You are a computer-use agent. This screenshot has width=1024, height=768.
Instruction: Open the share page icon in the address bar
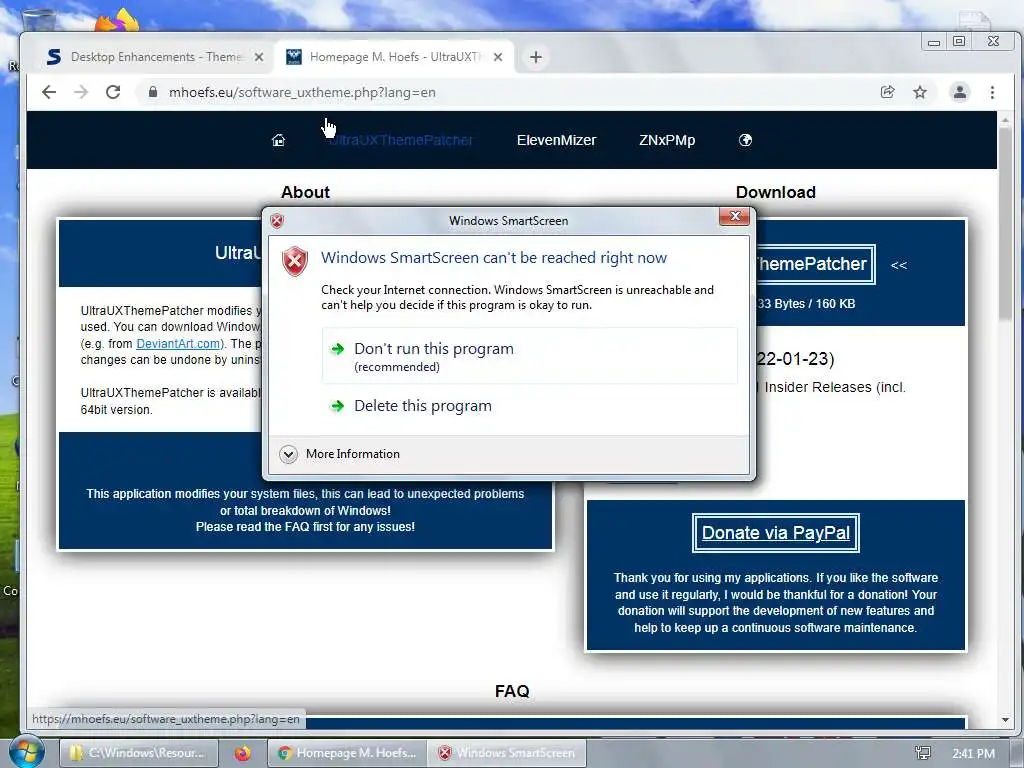click(888, 92)
